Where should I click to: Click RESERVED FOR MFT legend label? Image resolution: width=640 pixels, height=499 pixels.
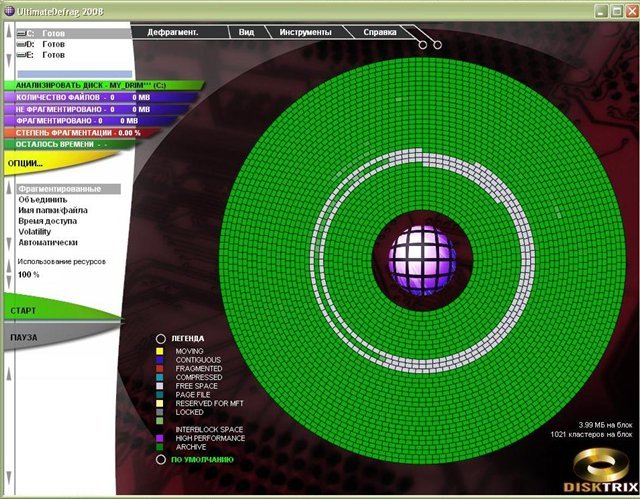[x=209, y=404]
